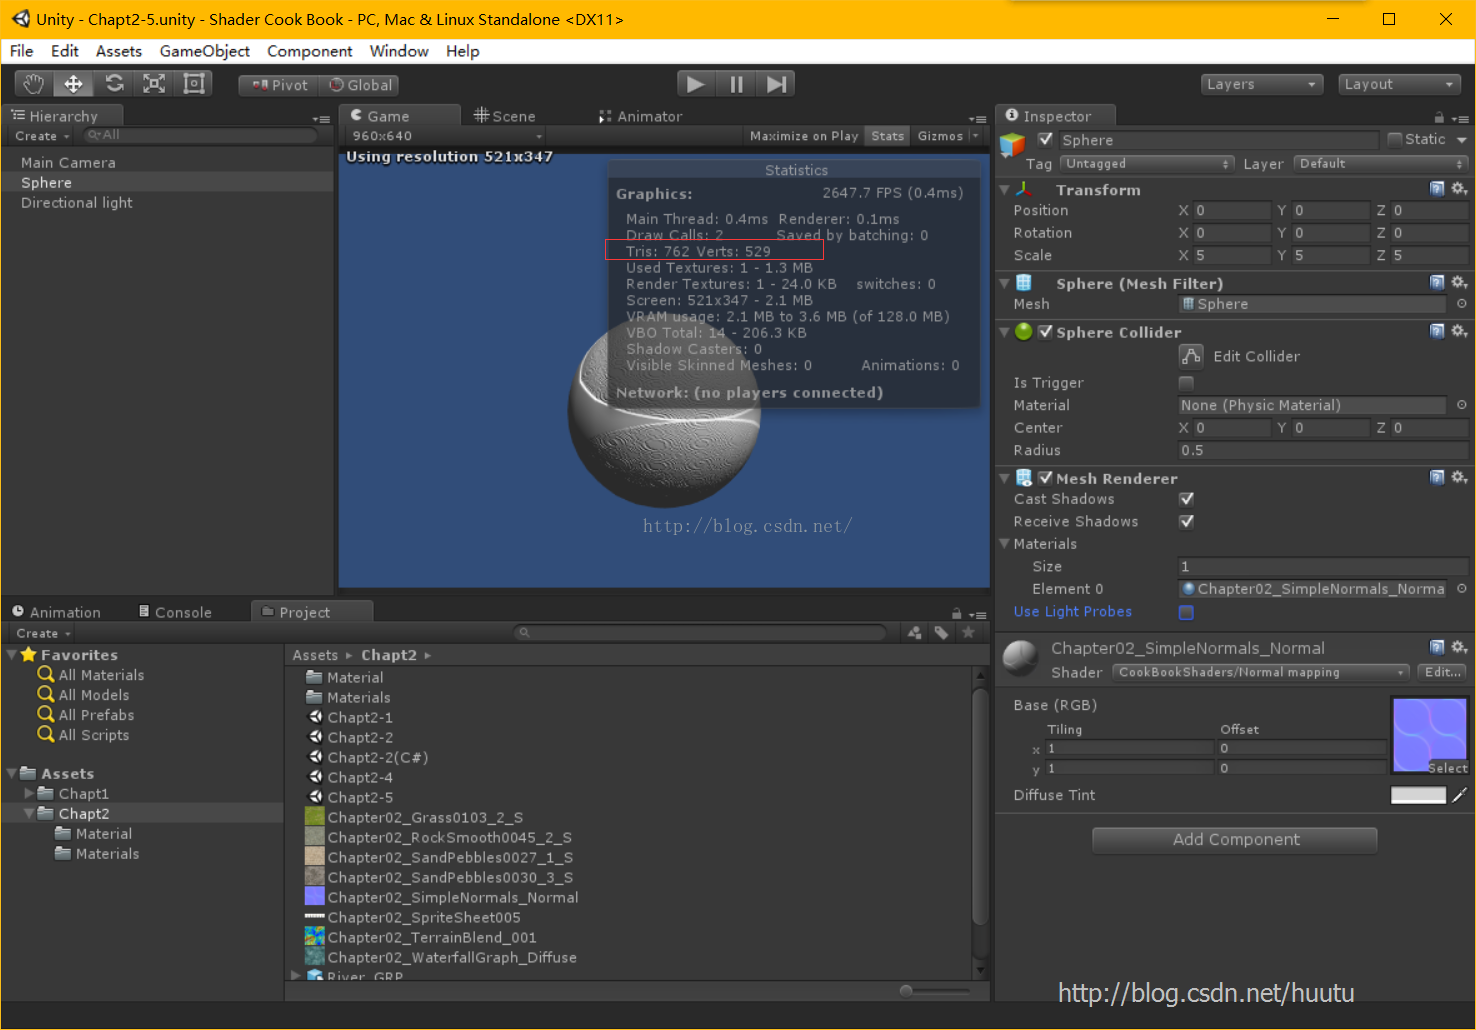This screenshot has height=1030, width=1476.
Task: Toggle Mesh Renderer enabled checkbox
Action: click(1046, 478)
